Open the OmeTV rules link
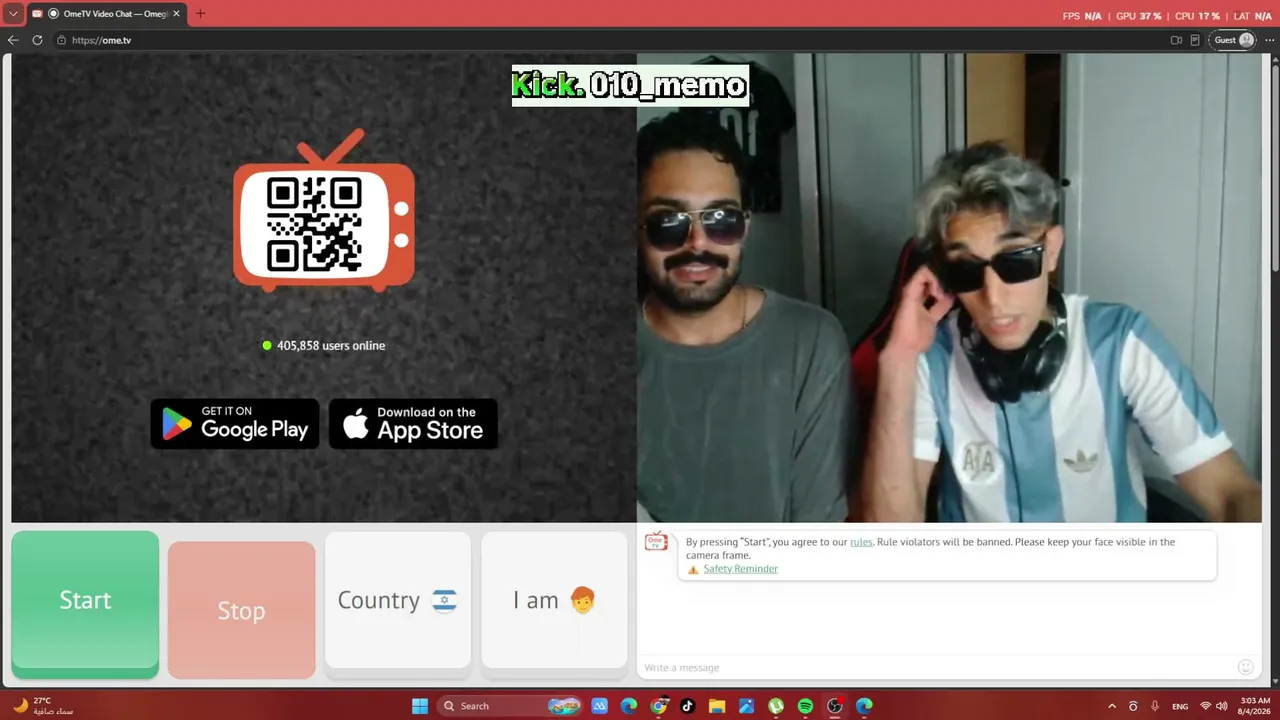This screenshot has height=720, width=1280. click(x=861, y=542)
